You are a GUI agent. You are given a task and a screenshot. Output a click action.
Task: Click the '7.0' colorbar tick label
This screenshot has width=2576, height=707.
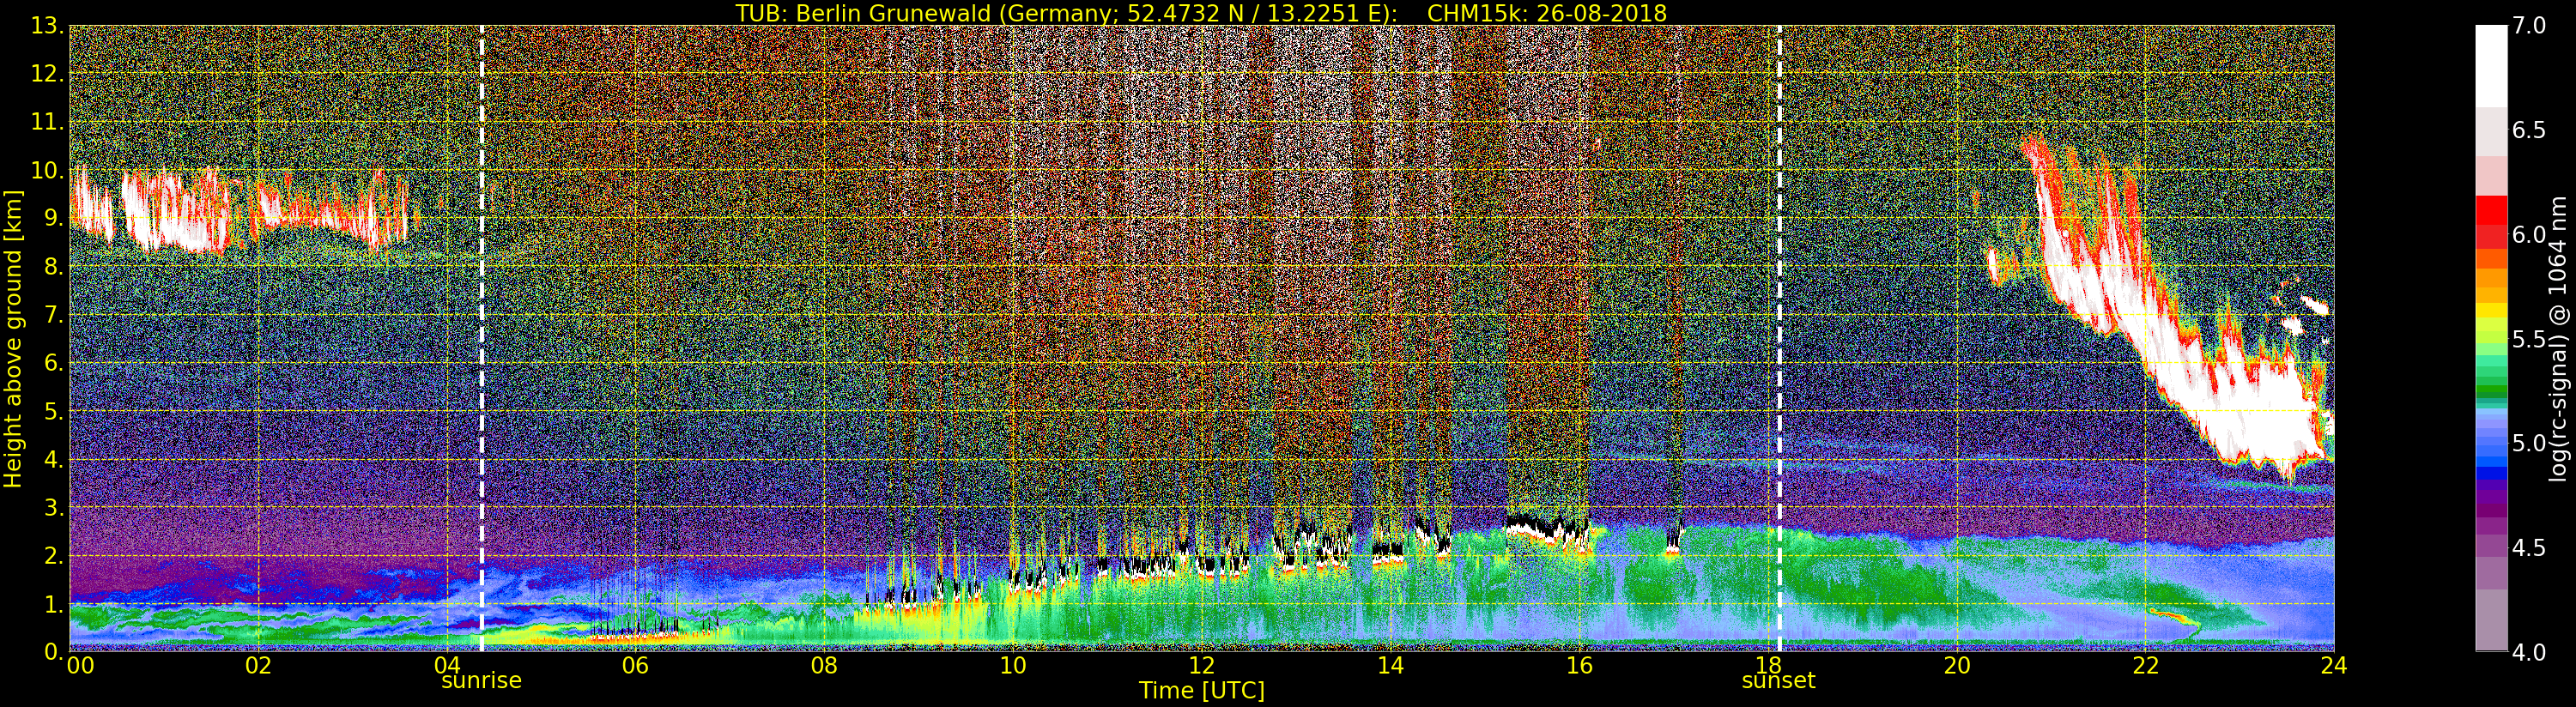click(2529, 26)
